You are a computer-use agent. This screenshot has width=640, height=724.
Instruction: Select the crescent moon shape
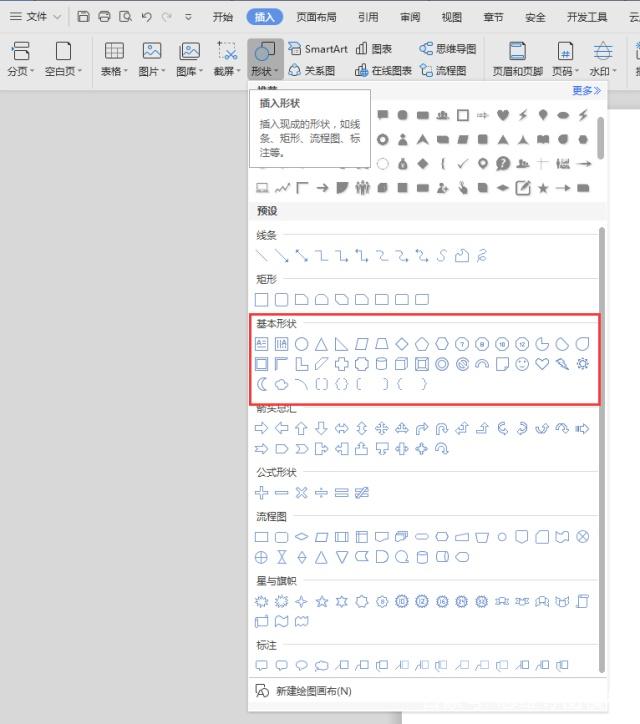pyautogui.click(x=261, y=384)
